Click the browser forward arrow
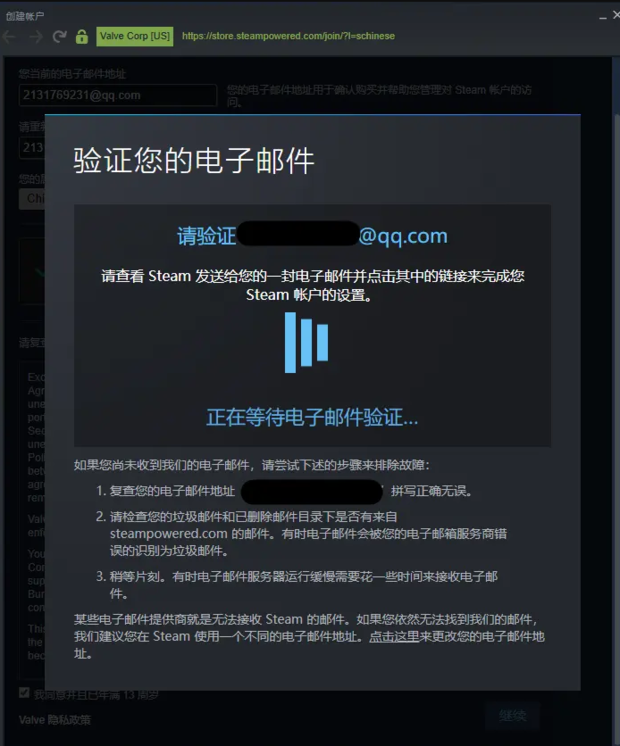620x746 pixels. click(x=36, y=37)
